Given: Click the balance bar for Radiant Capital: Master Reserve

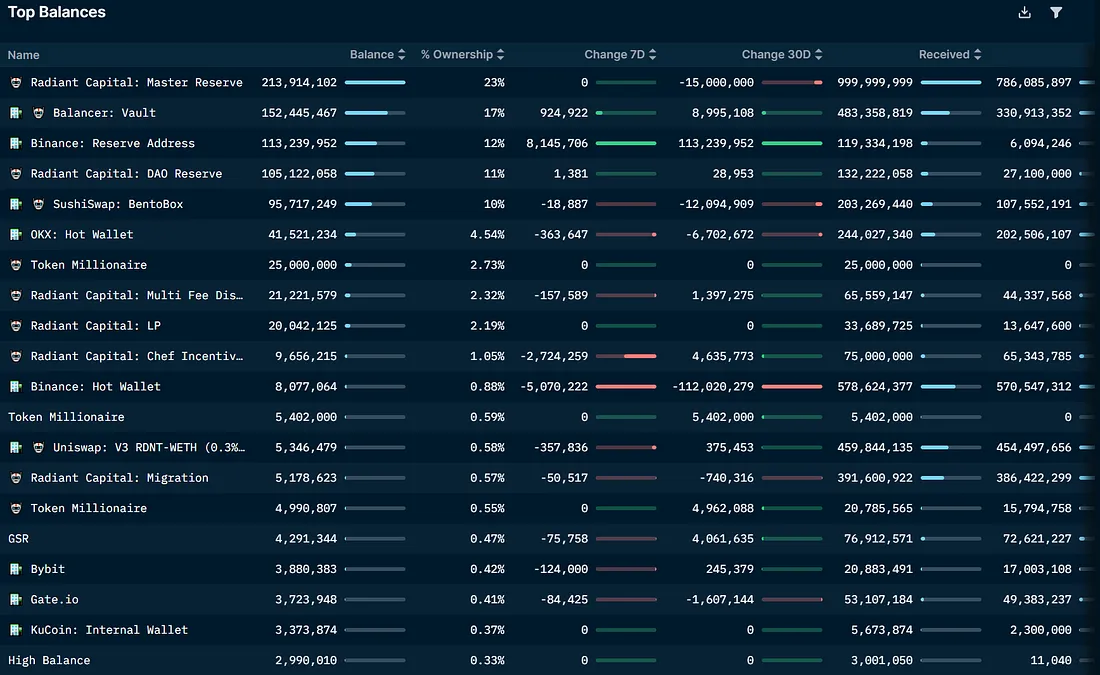Looking at the screenshot, I should pyautogui.click(x=375, y=83).
